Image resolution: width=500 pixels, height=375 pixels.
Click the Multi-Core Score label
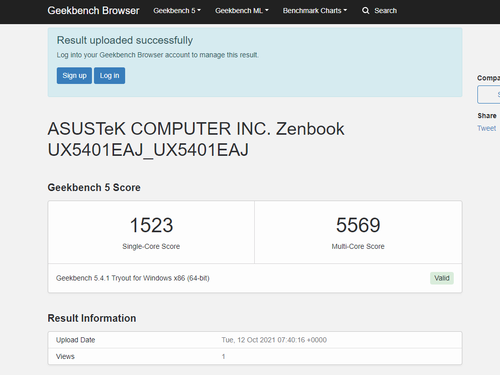[x=358, y=246]
